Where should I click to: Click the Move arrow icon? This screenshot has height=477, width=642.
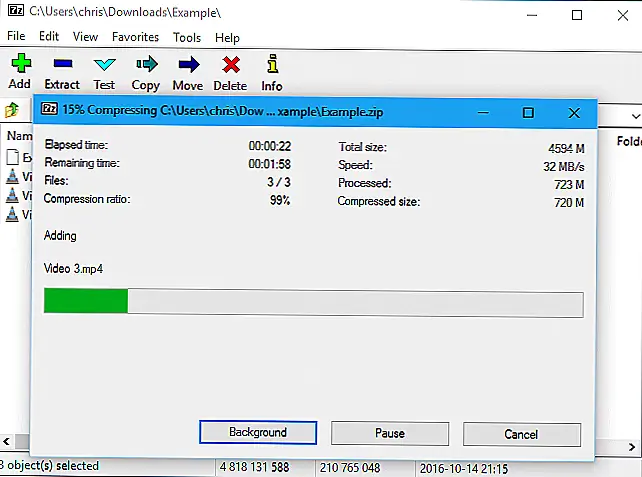pyautogui.click(x=187, y=65)
